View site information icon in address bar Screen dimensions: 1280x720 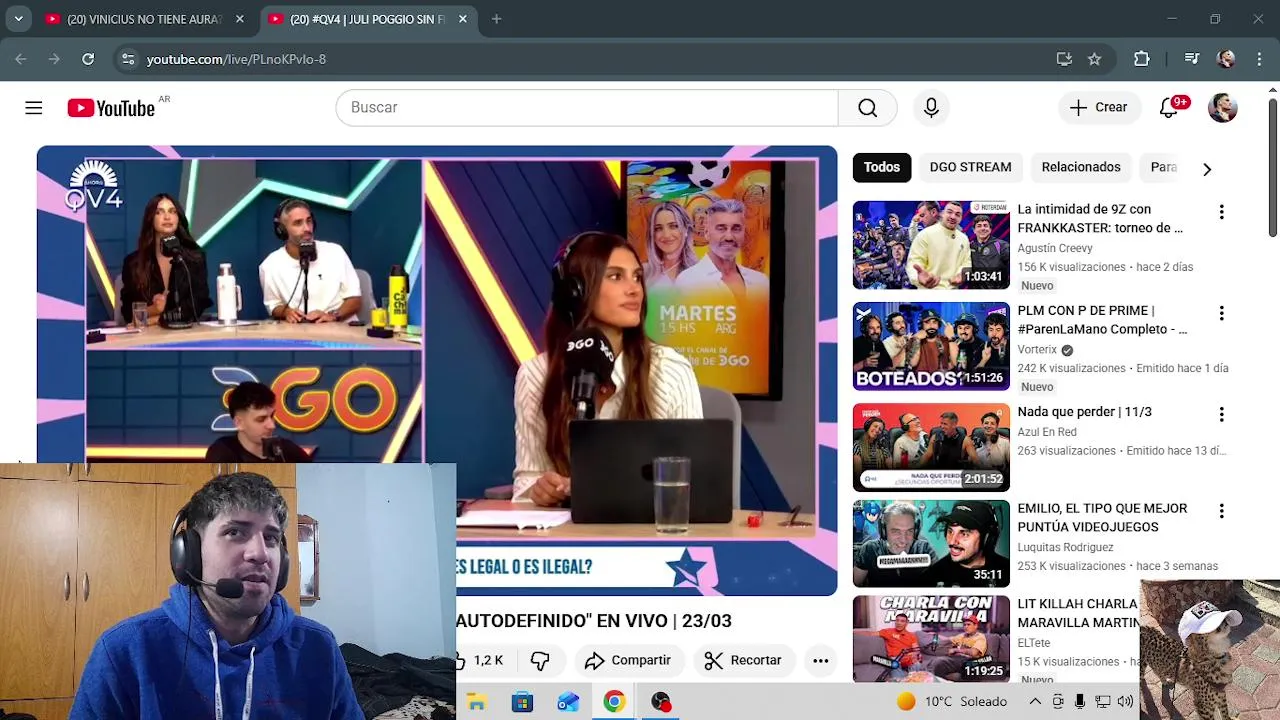pyautogui.click(x=128, y=59)
